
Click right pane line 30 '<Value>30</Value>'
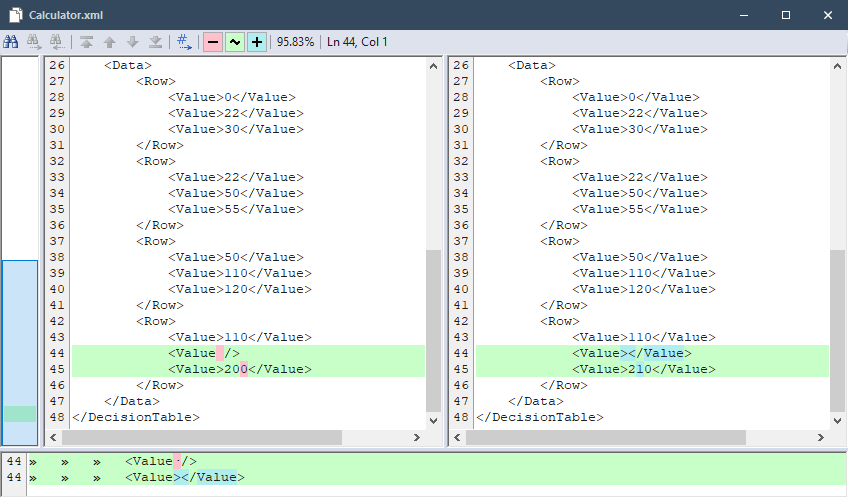pyautogui.click(x=640, y=129)
